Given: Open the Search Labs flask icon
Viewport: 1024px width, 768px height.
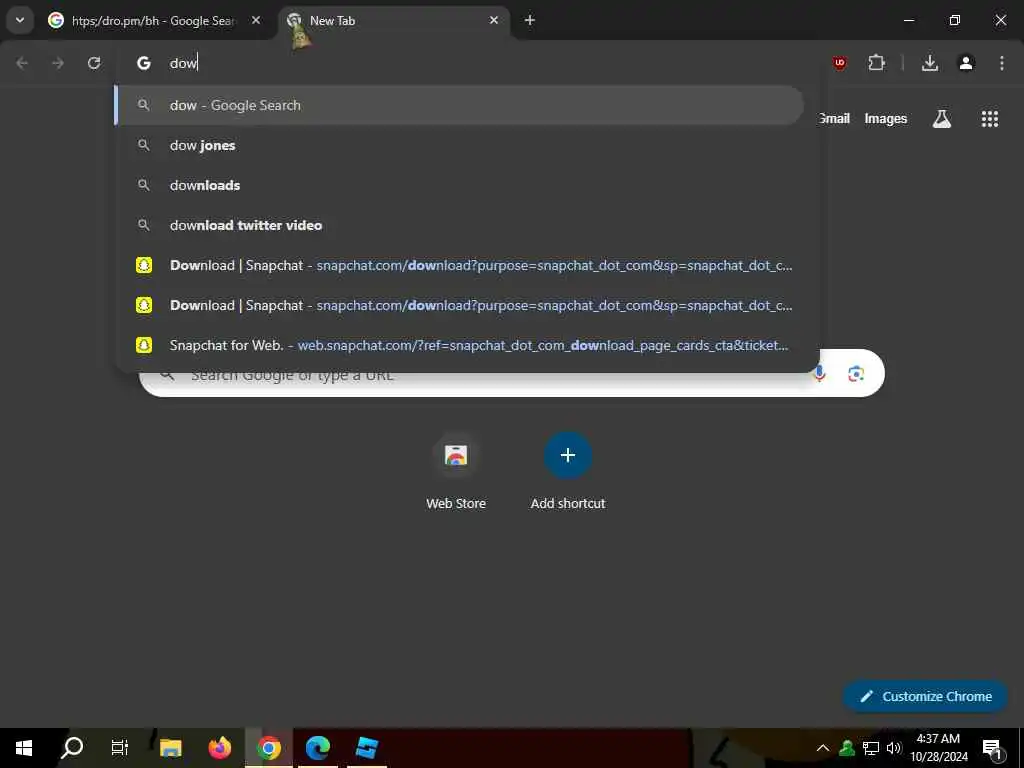Looking at the screenshot, I should [942, 119].
